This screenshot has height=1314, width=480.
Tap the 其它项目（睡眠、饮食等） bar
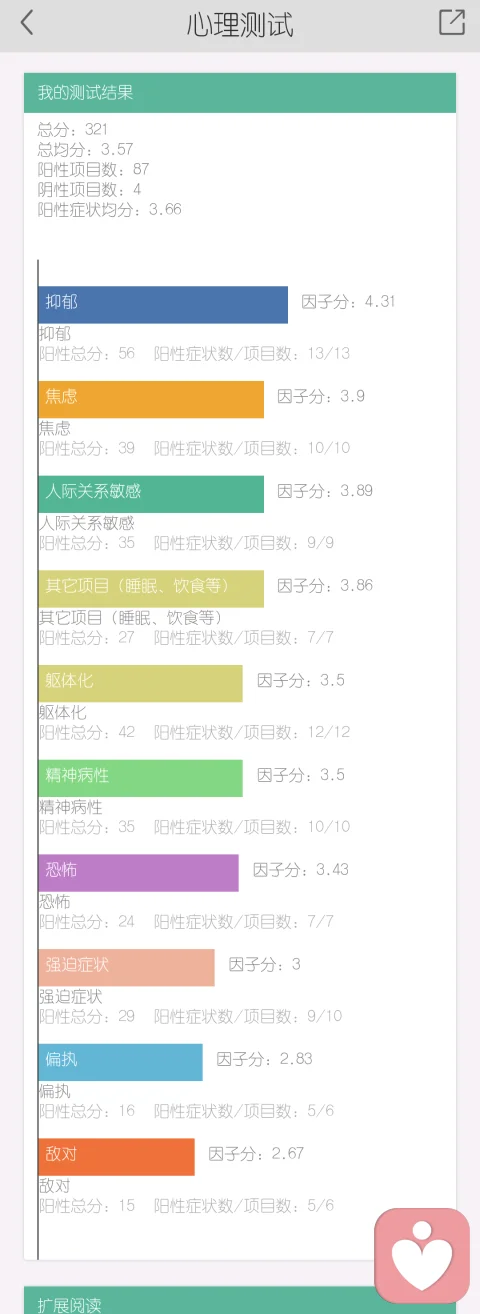tap(151, 588)
